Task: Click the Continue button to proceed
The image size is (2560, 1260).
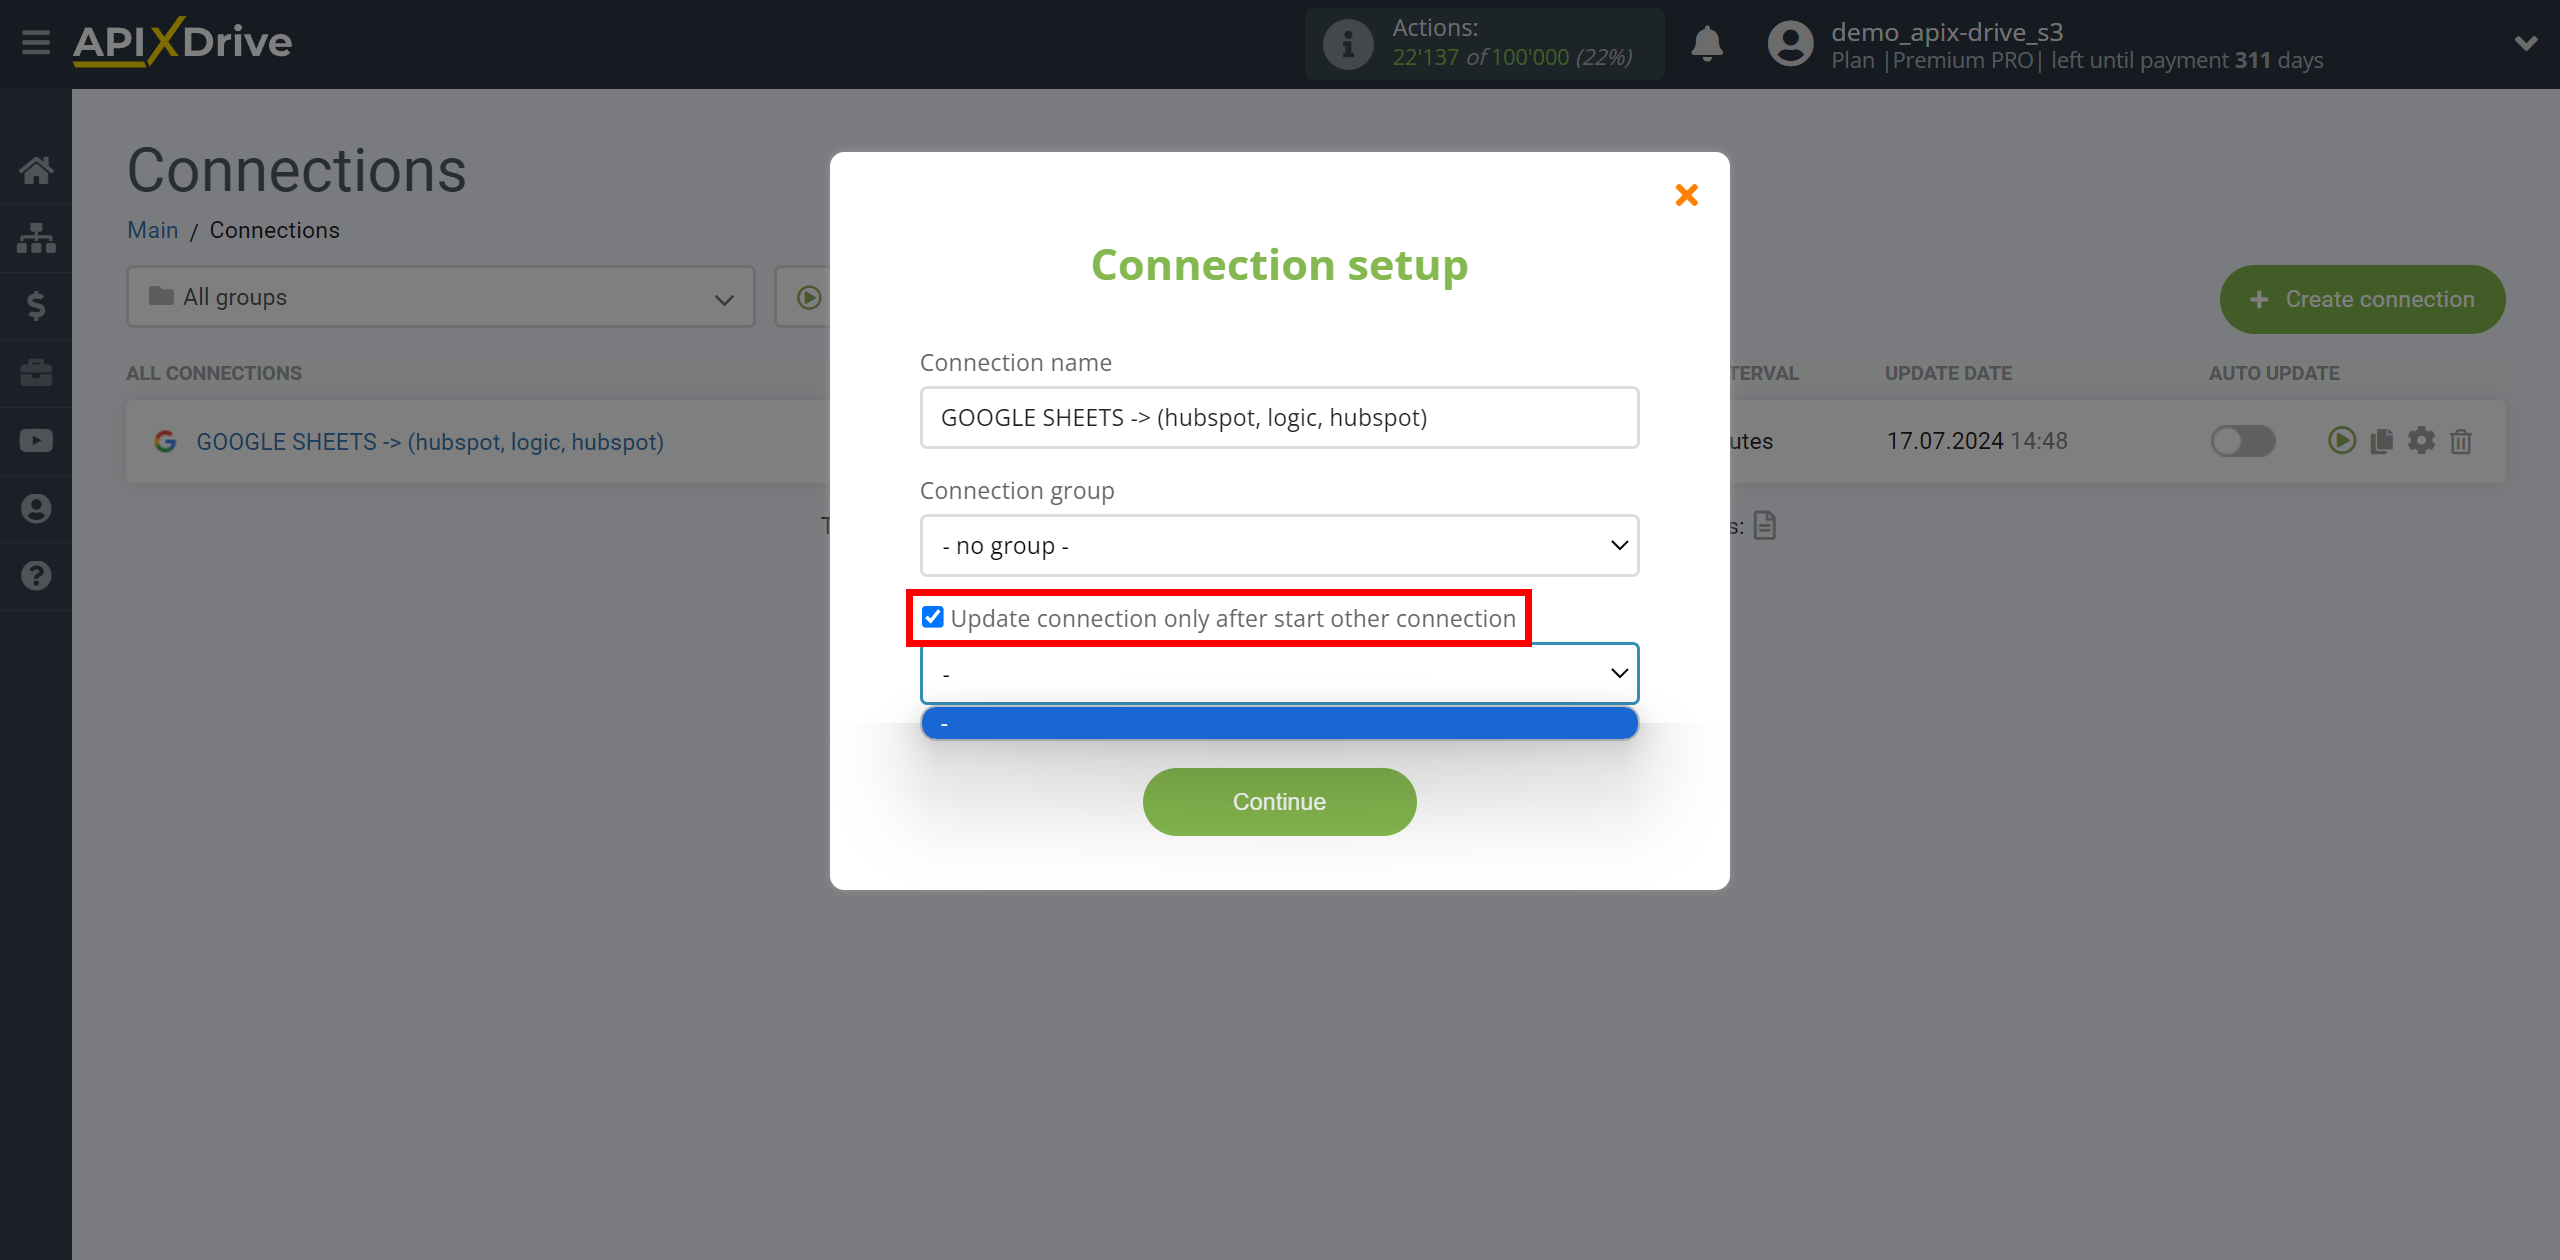Action: pos(1280,801)
